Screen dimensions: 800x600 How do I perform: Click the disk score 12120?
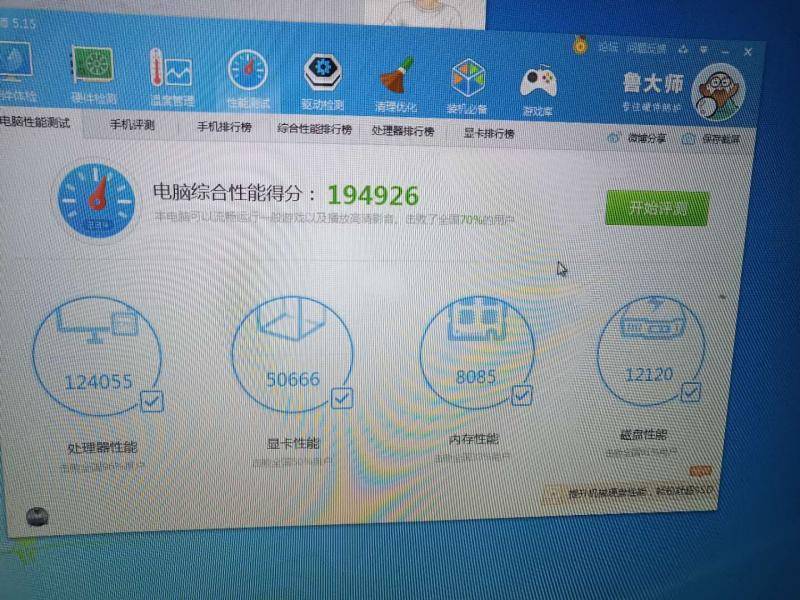click(649, 375)
